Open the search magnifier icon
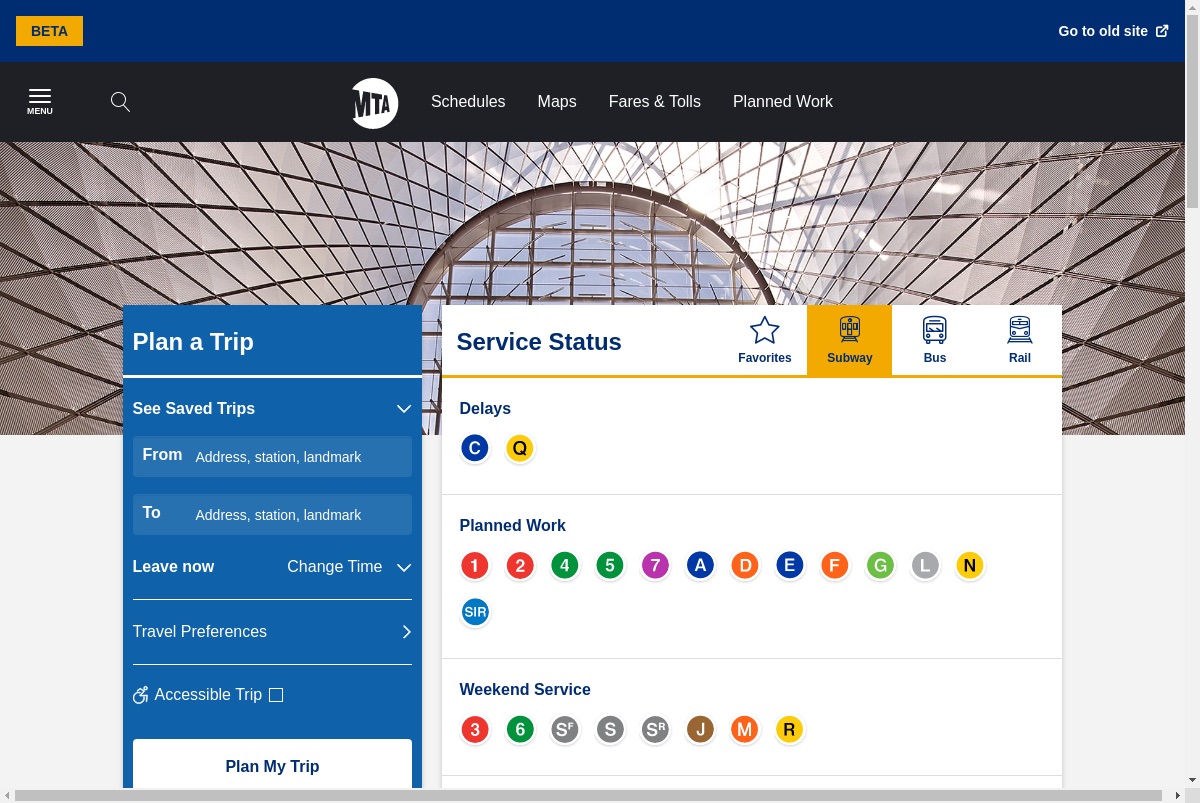Viewport: 1200px width, 803px height. [120, 101]
